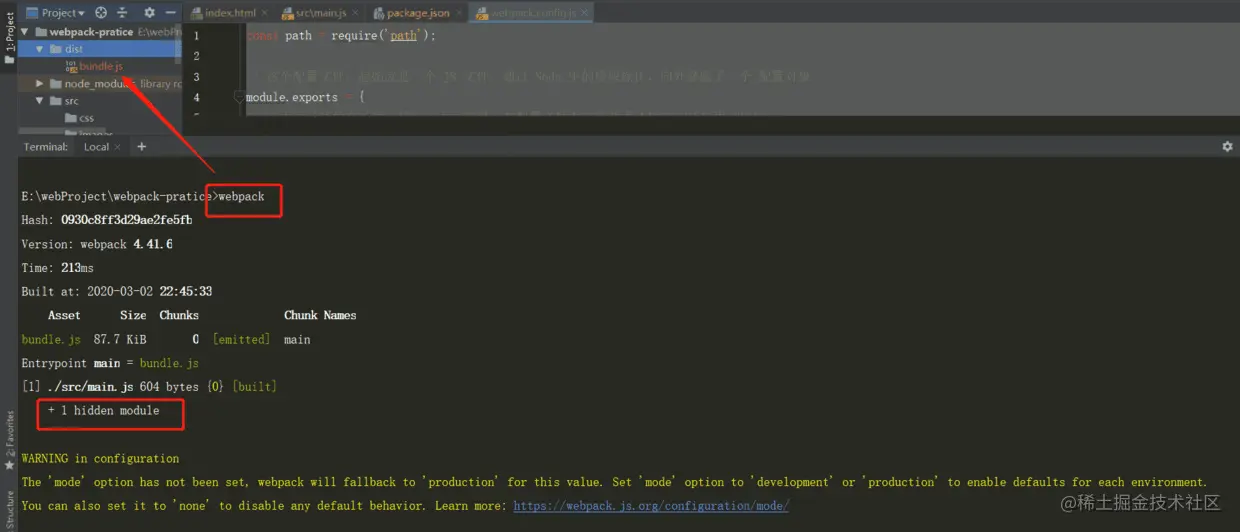
Task: Open the Project view dropdown
Action: [55, 12]
